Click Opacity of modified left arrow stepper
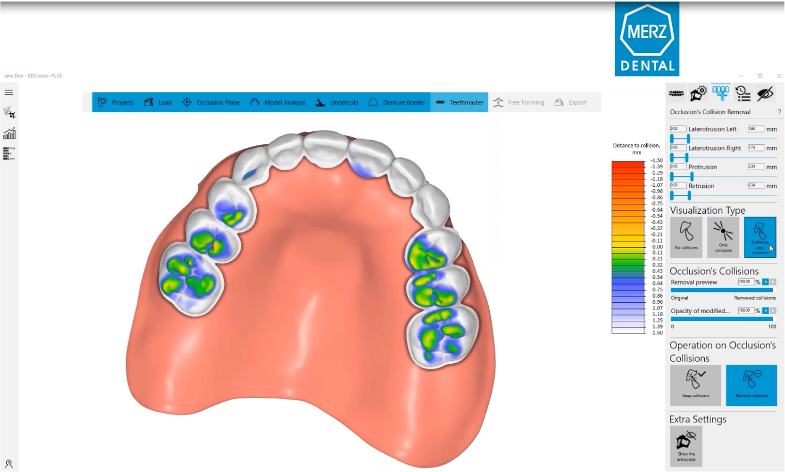Screen dimensions: 785x472 coord(764,311)
